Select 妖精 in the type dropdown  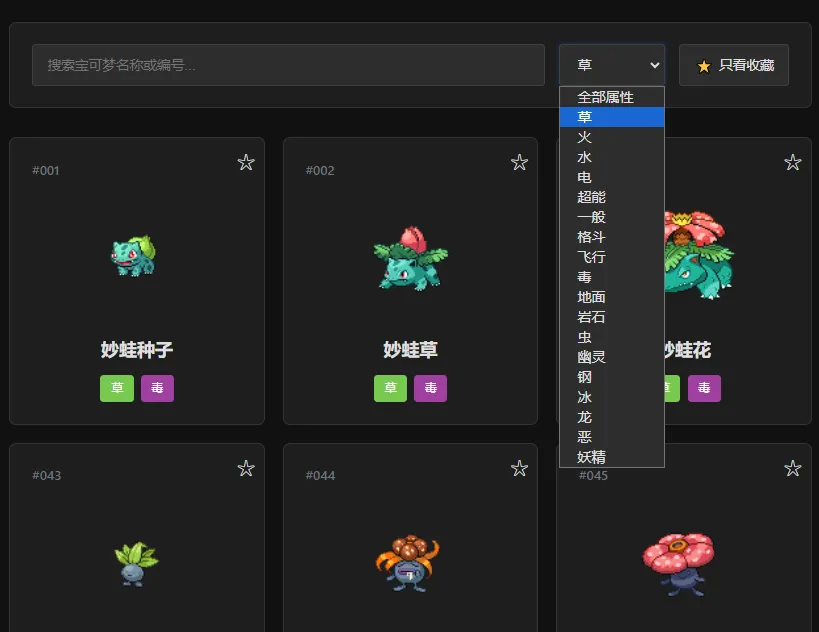612,457
